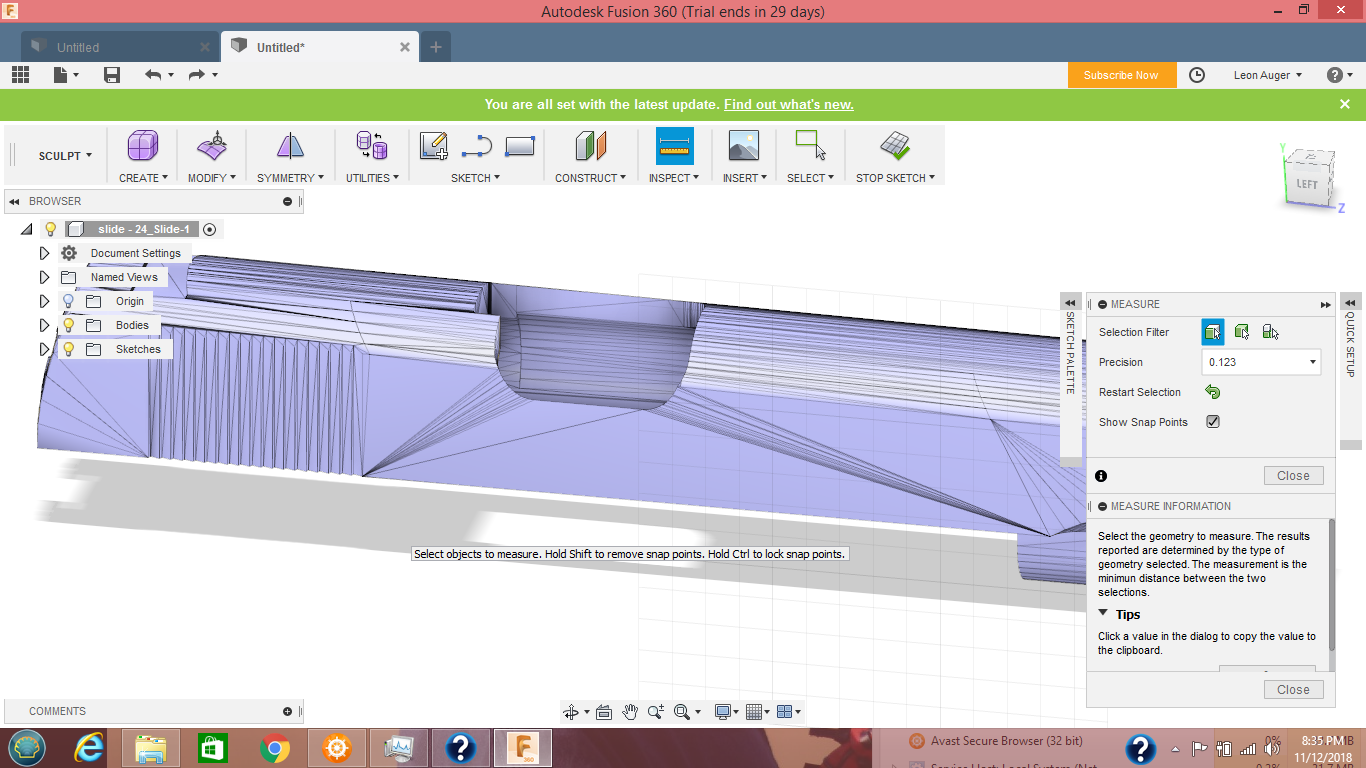Viewport: 1366px width, 768px height.
Task: Open the CREATE menu
Action: click(x=143, y=178)
